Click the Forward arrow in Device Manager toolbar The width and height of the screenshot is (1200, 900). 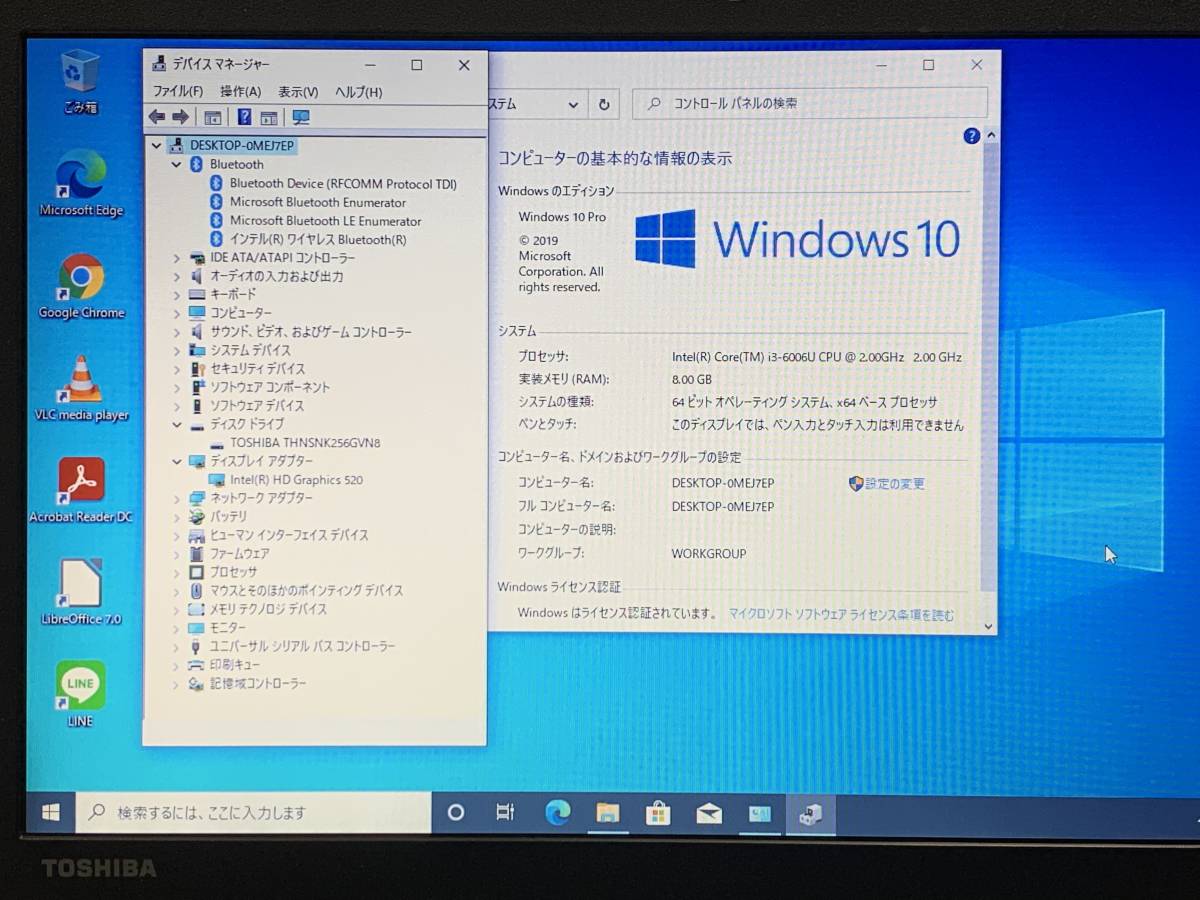180,117
